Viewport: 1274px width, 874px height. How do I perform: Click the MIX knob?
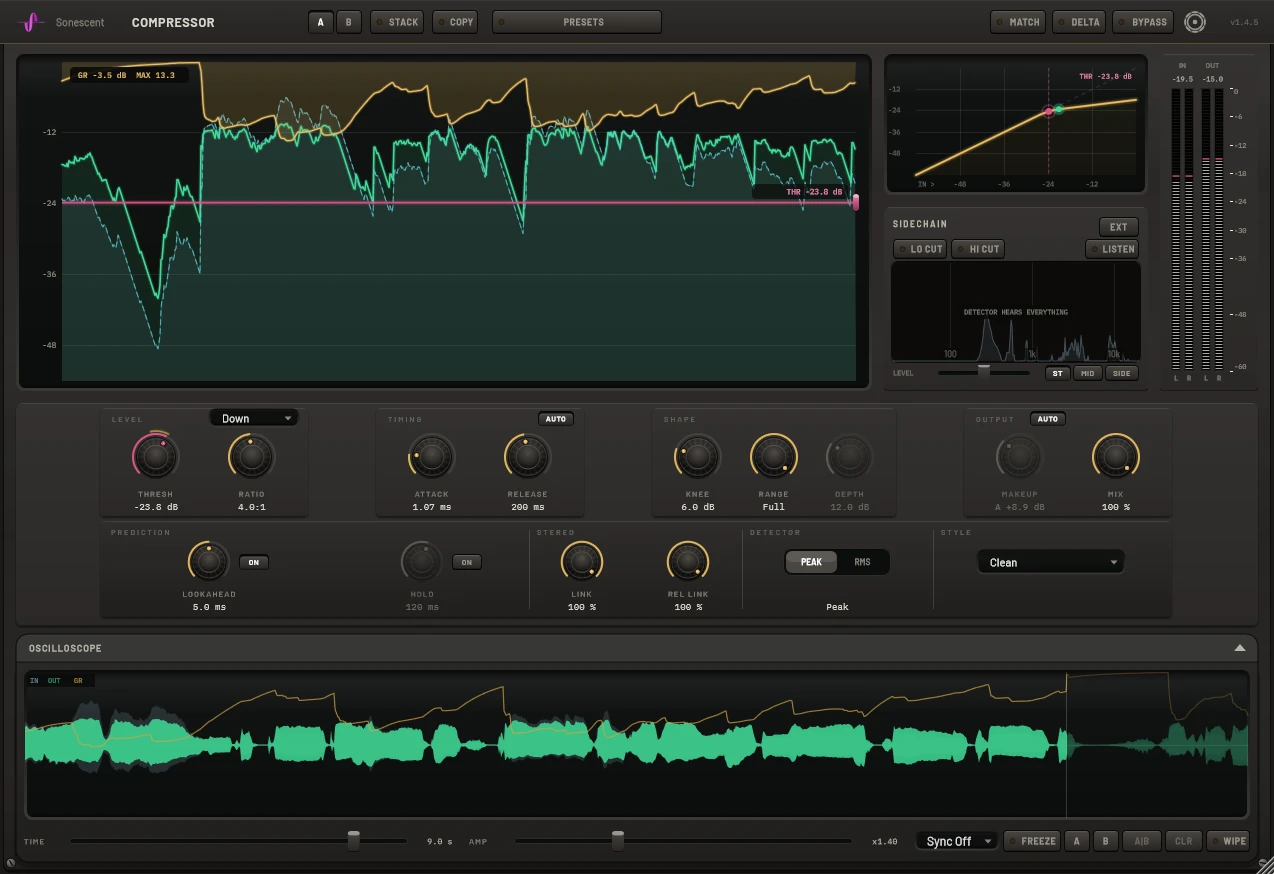pyautogui.click(x=1116, y=456)
